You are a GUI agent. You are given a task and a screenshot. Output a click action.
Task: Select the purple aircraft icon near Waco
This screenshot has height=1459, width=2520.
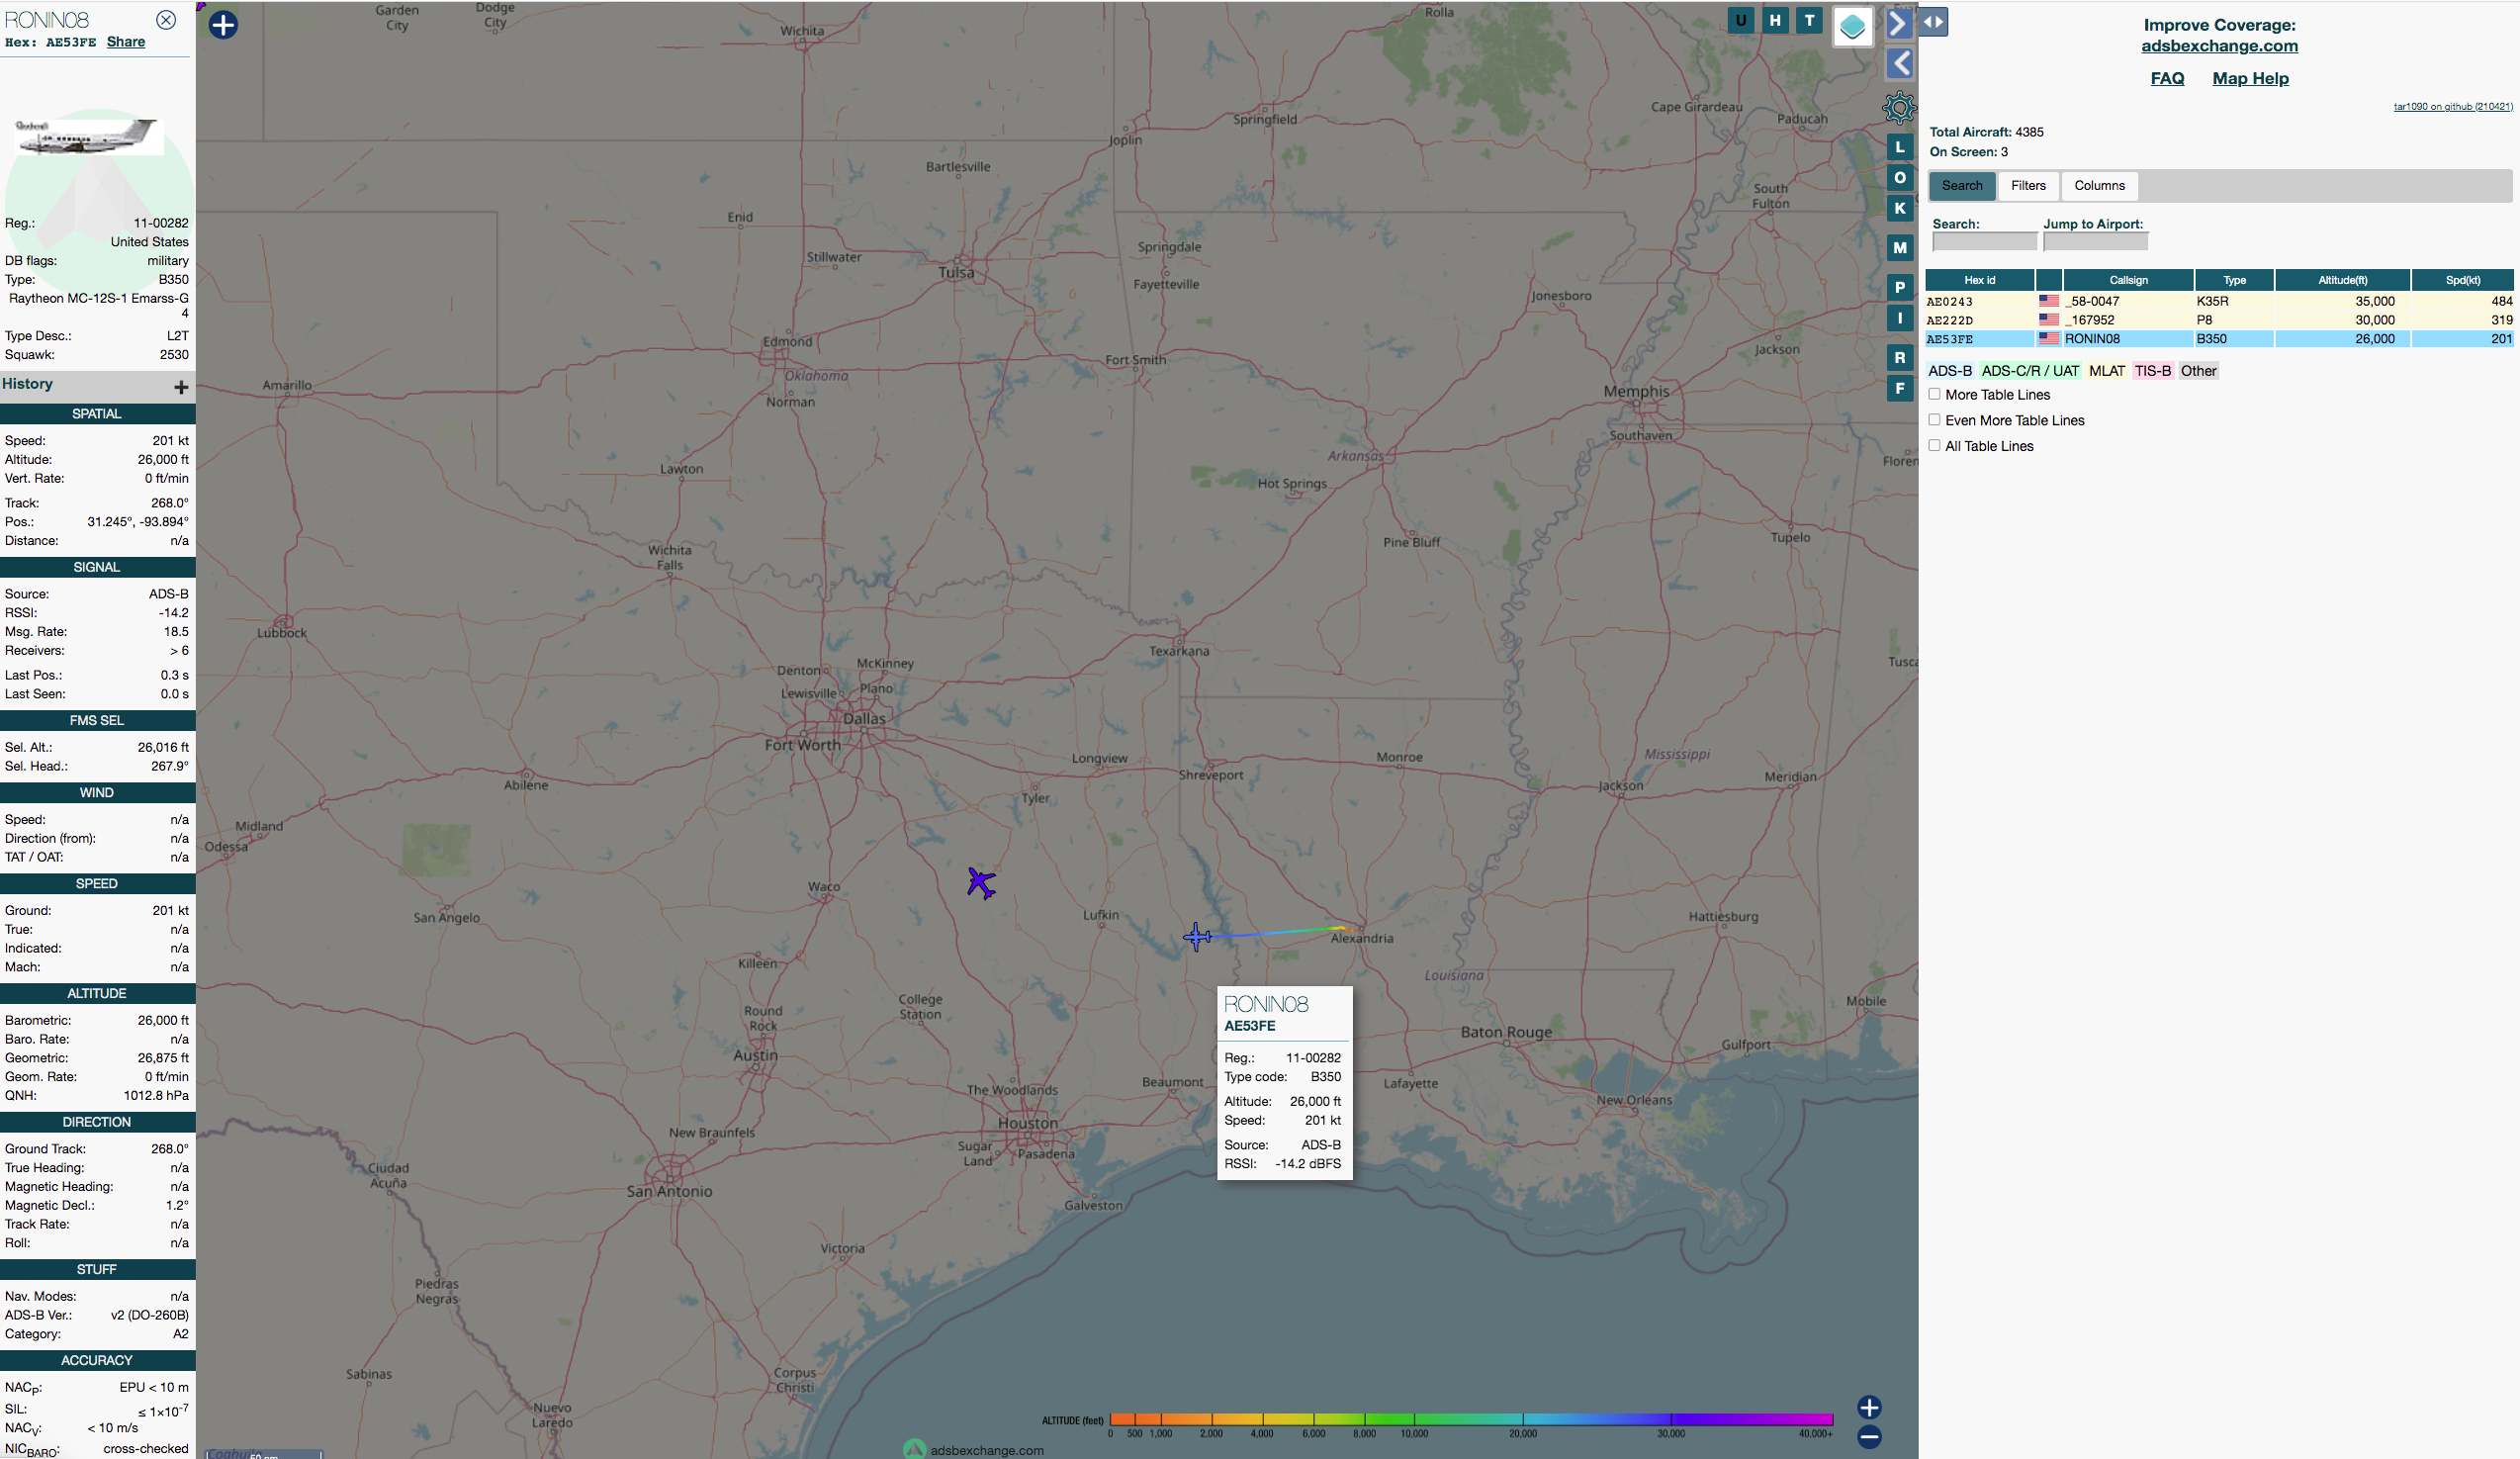click(x=981, y=883)
